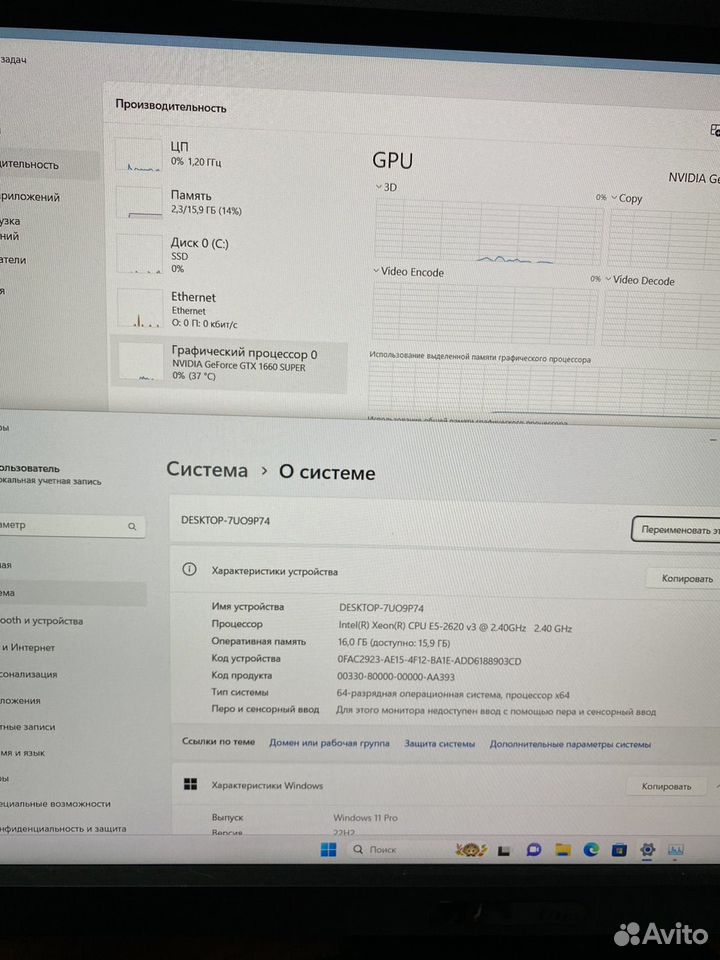The height and width of the screenshot is (960, 720).
Task: Open the File Explorer taskbar icon
Action: [x=562, y=850]
